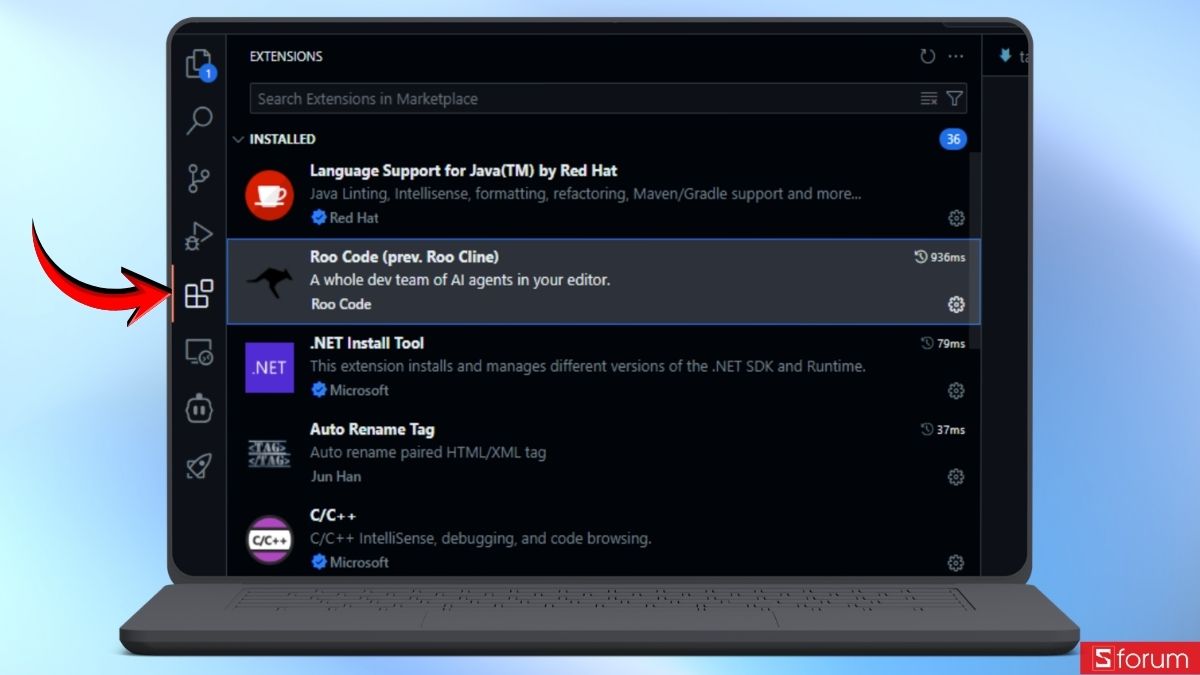Refresh the extensions list
Viewport: 1200px width, 675px height.
pyautogui.click(x=928, y=57)
